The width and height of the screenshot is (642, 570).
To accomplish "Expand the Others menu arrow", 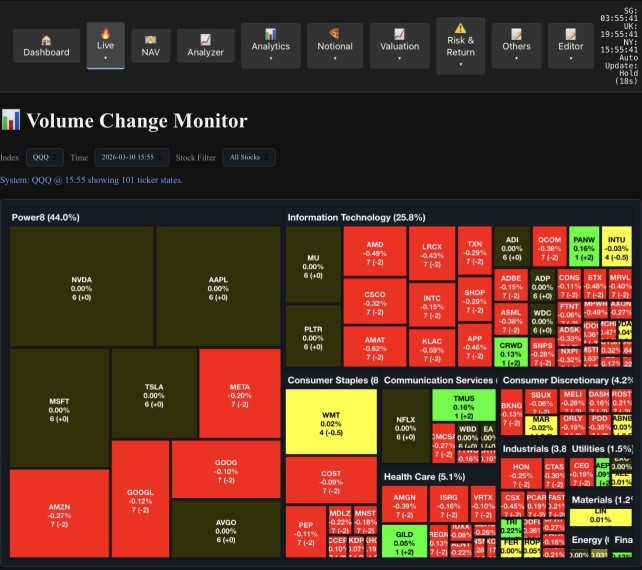I will click(x=516, y=58).
